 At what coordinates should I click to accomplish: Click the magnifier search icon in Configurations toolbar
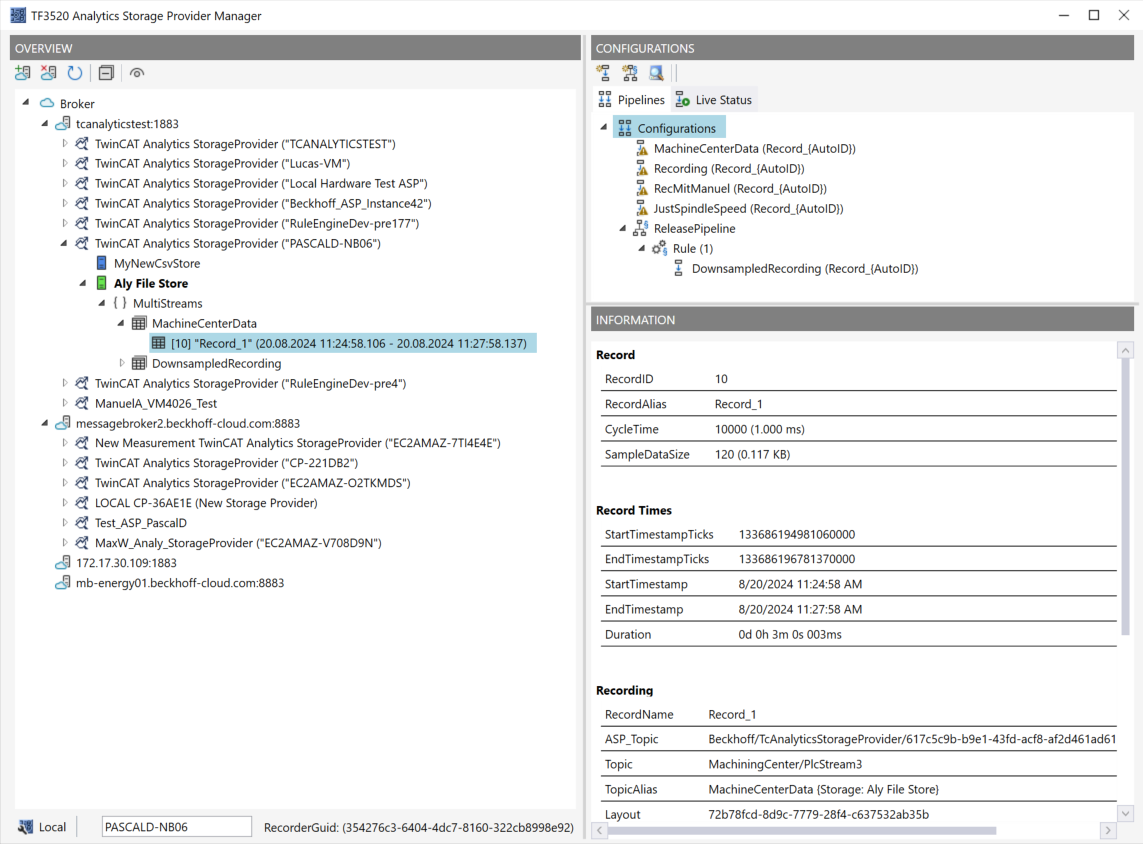pos(656,73)
